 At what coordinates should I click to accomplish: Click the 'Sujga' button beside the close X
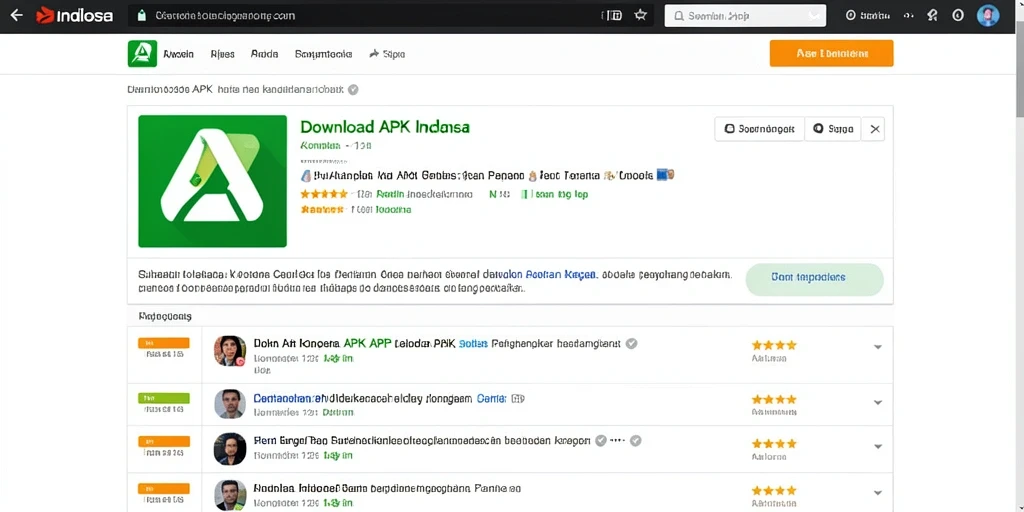tap(833, 129)
